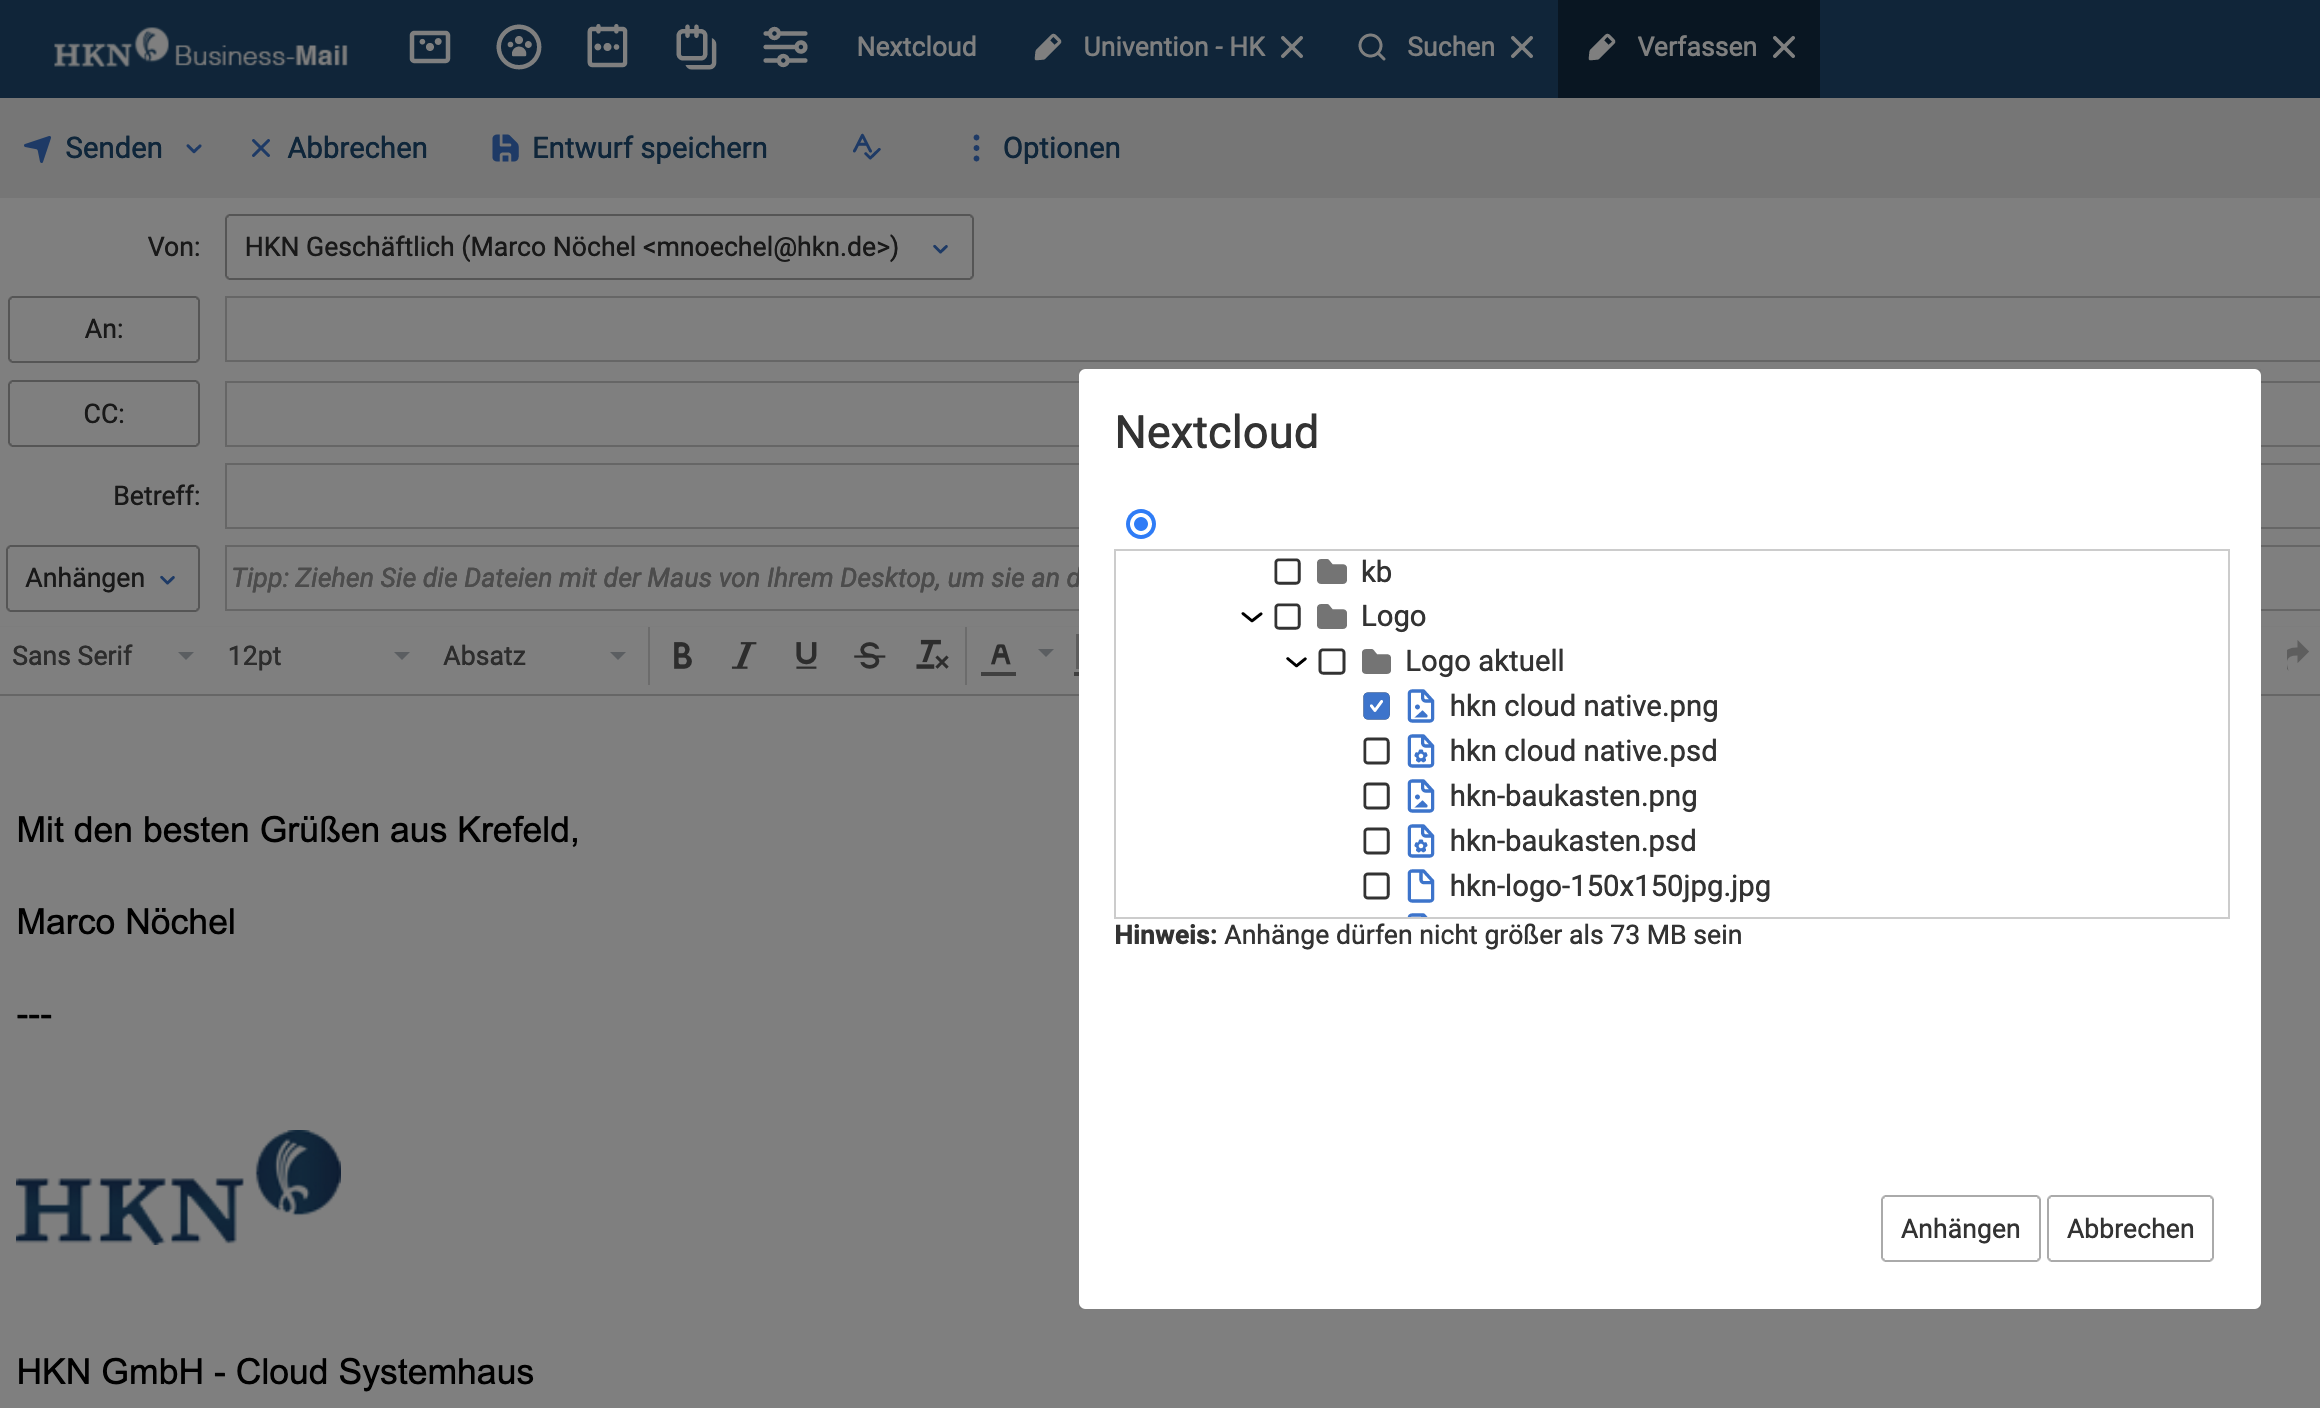Click Entwurf speichern
The image size is (2320, 1408).
[630, 148]
